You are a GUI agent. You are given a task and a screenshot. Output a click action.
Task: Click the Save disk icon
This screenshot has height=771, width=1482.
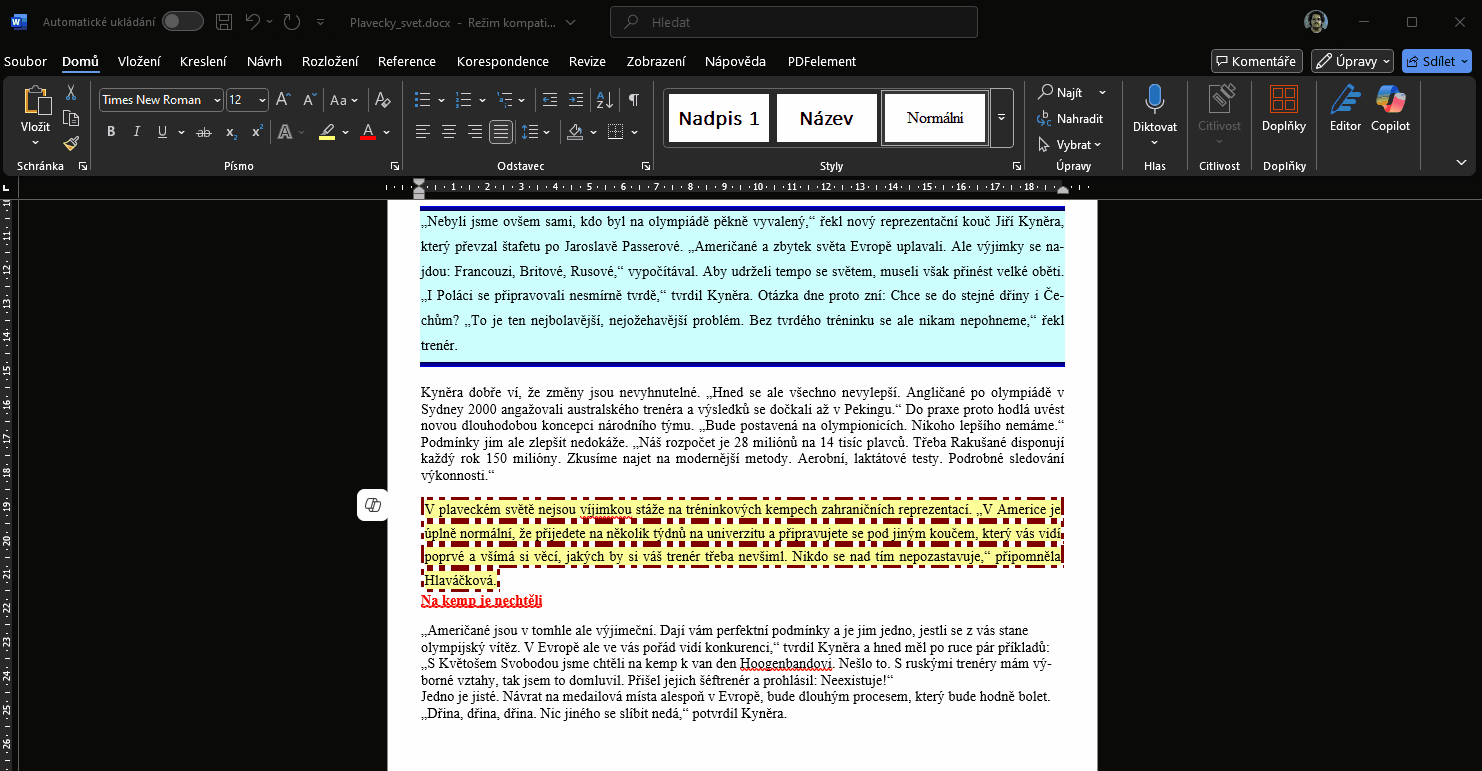pyautogui.click(x=224, y=22)
